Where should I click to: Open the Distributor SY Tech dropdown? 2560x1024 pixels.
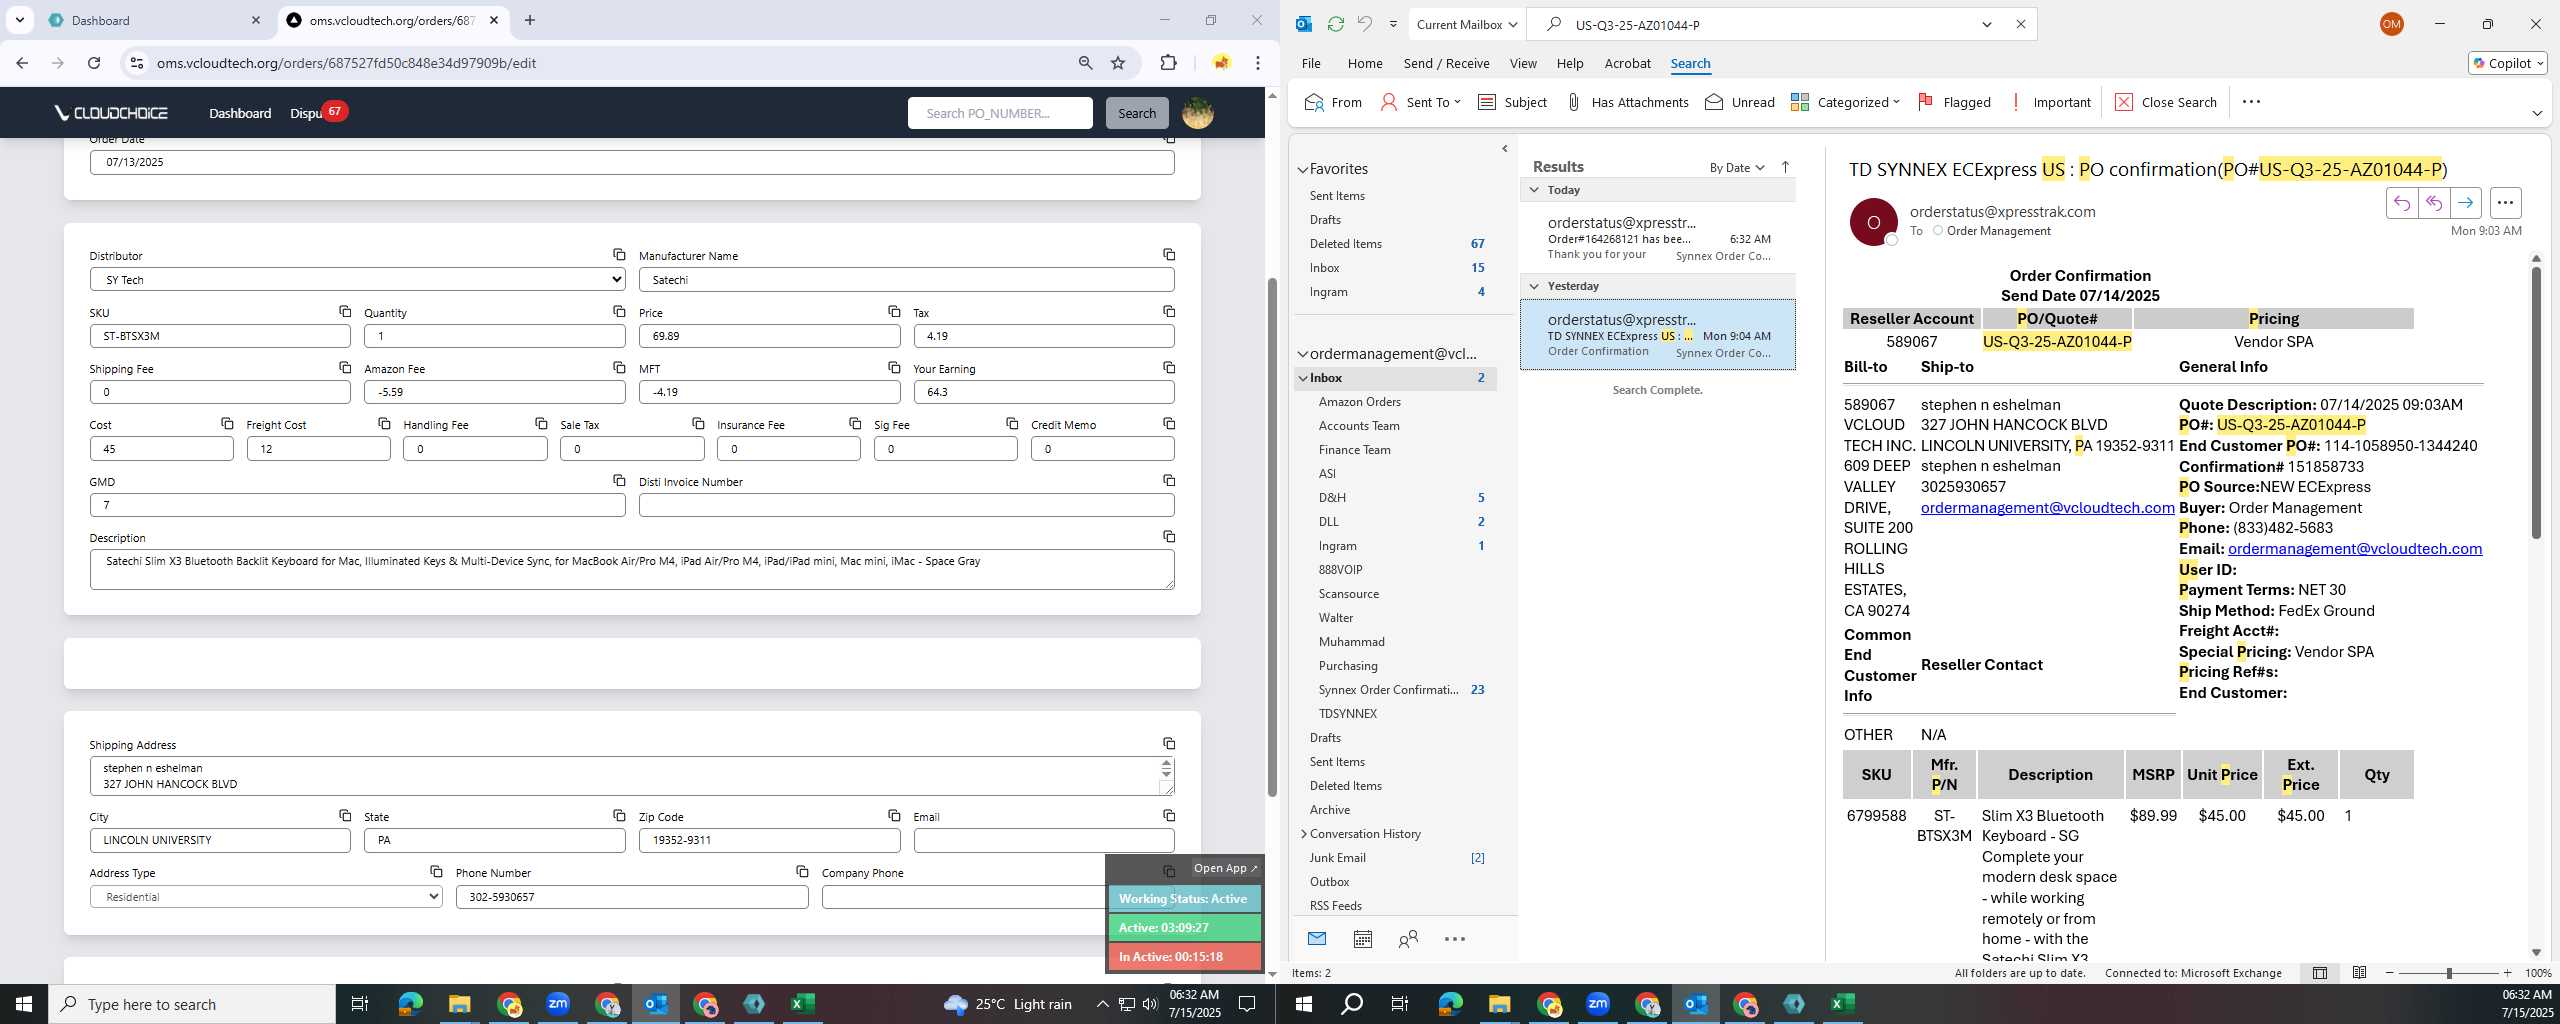tap(357, 280)
